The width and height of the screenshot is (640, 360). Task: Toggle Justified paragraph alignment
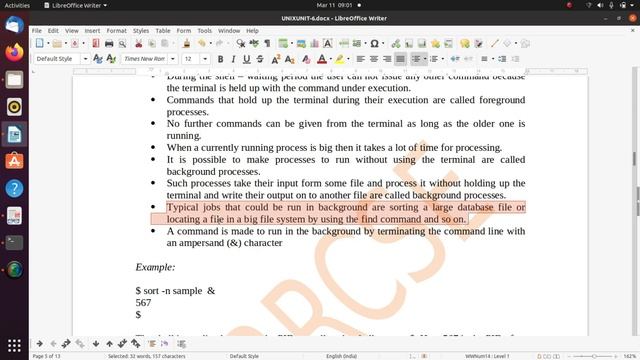(x=400, y=59)
